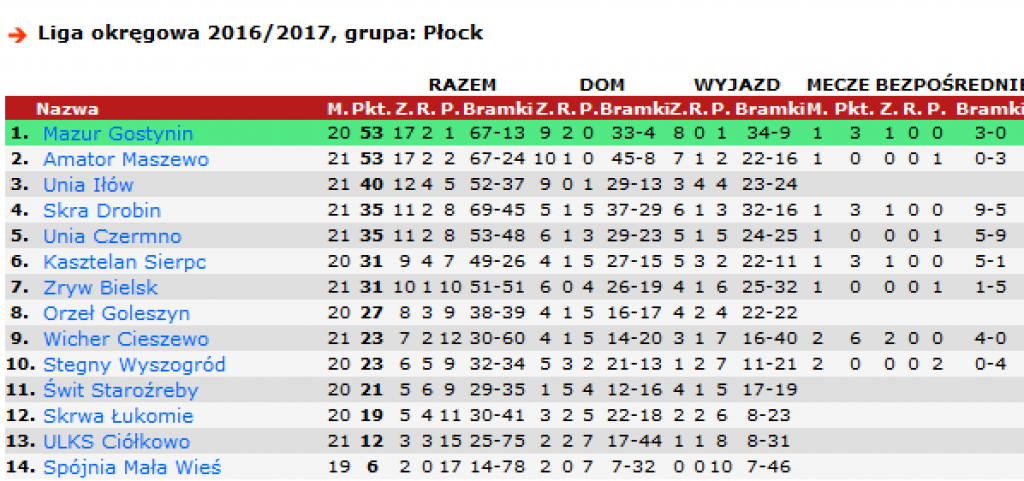Viewport: 1024px width, 481px height.
Task: Open the Amator Maszewo team link
Action: pos(126,159)
